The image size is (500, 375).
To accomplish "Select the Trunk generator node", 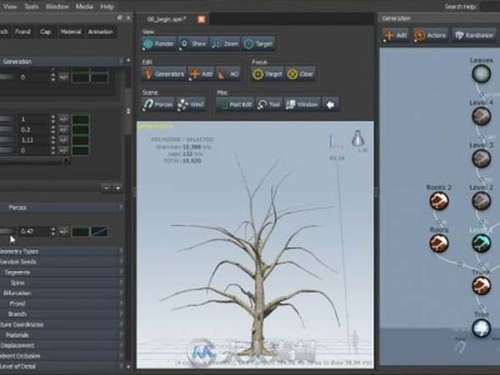I will [x=481, y=286].
